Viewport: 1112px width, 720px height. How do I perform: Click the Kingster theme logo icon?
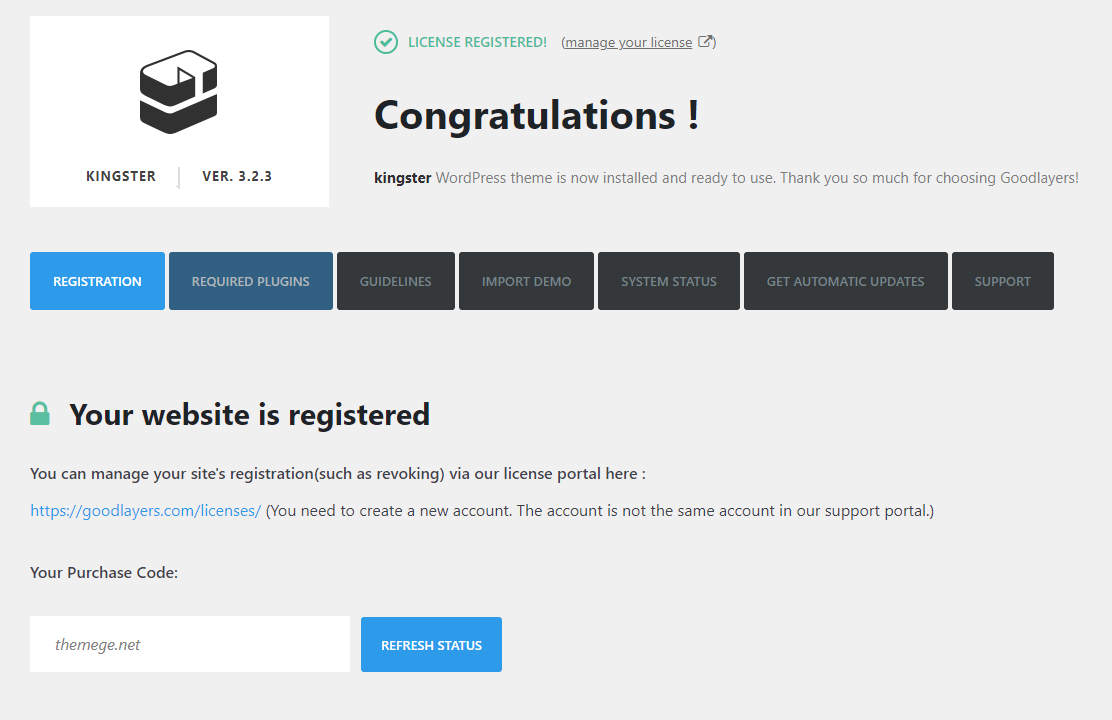click(x=178, y=92)
